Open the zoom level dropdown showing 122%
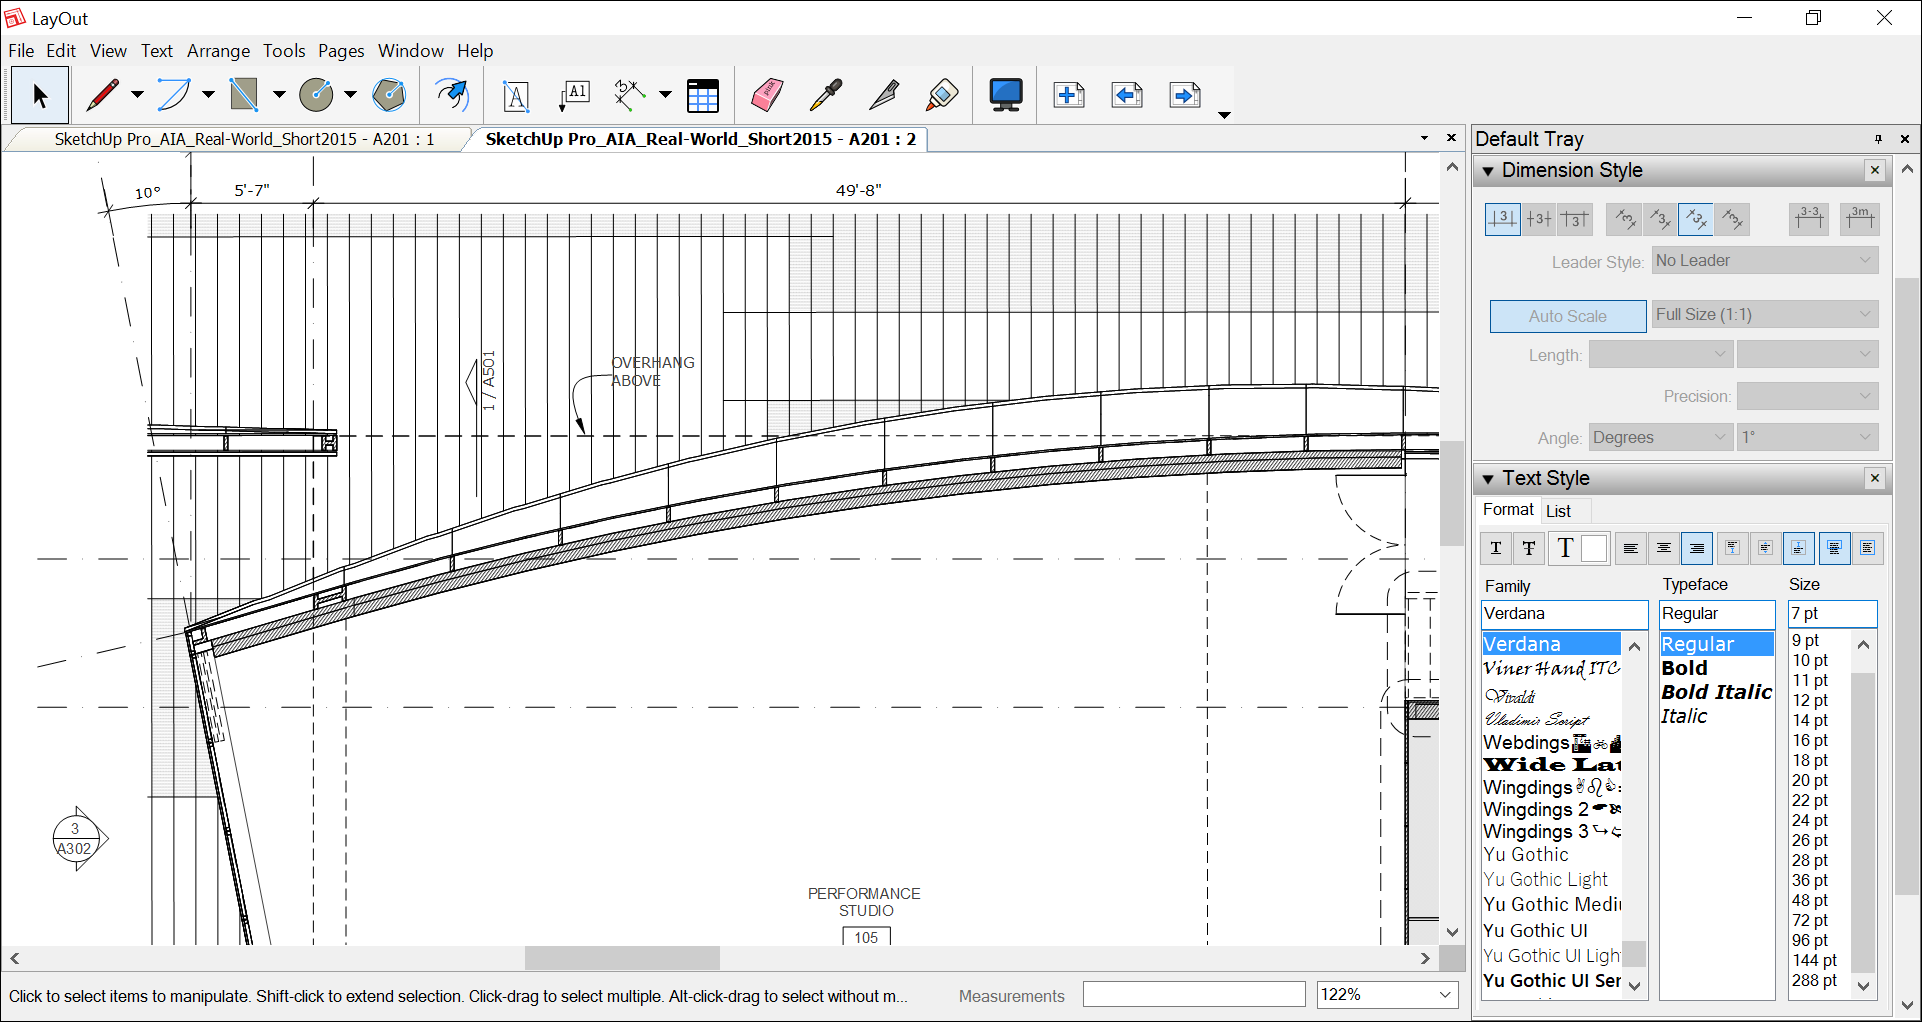 tap(1445, 994)
